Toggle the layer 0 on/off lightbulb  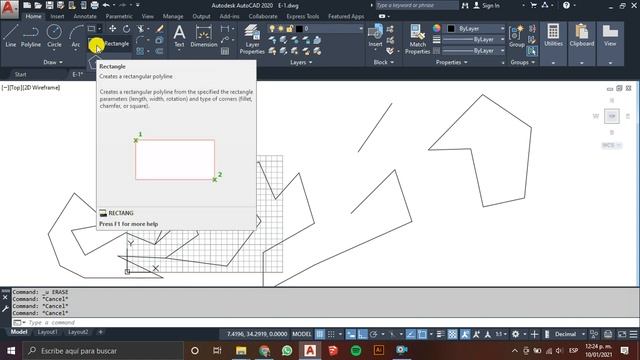272,29
